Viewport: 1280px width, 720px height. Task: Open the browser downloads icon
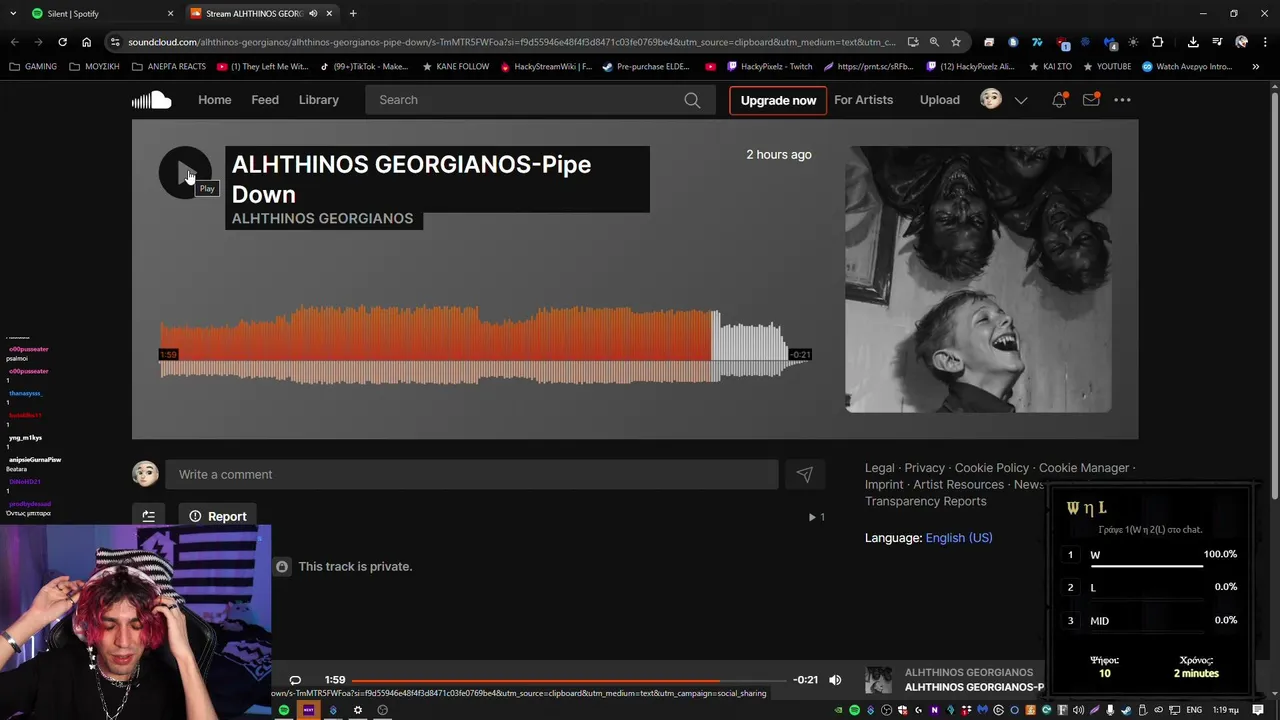pos(1193,42)
